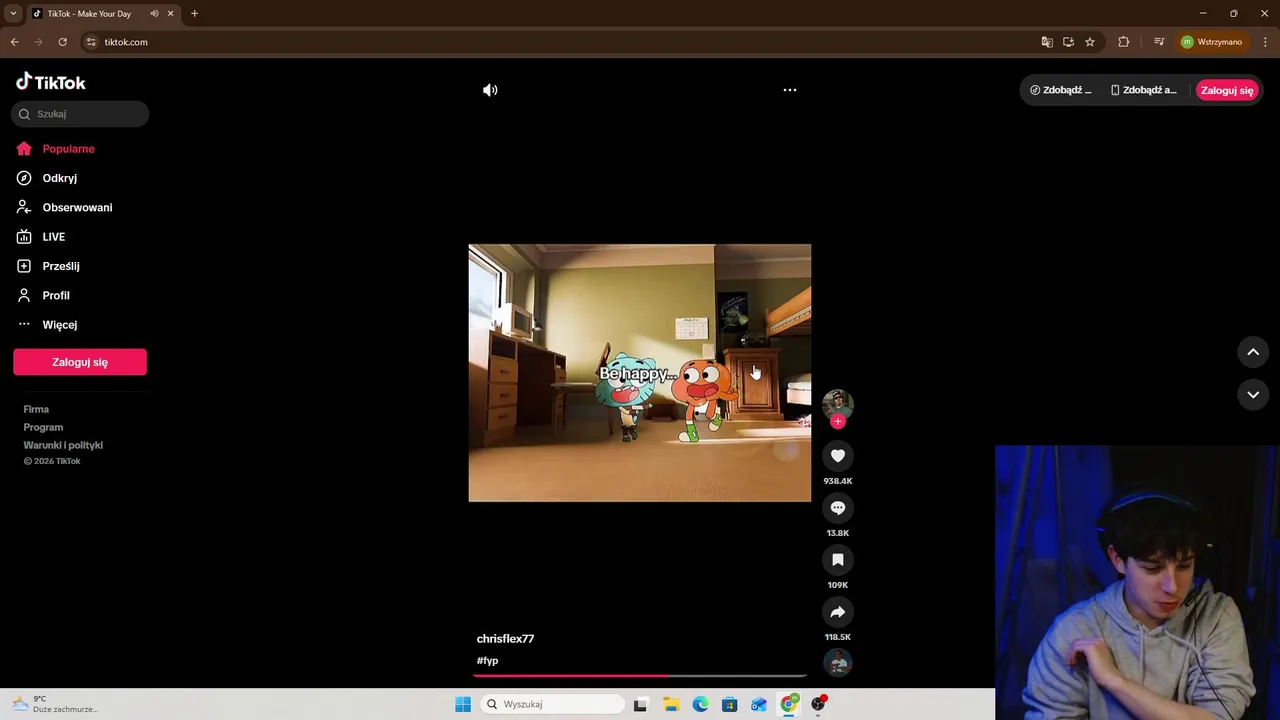
Task: Open the Chrome extensions puzzle icon
Action: coord(1123,42)
